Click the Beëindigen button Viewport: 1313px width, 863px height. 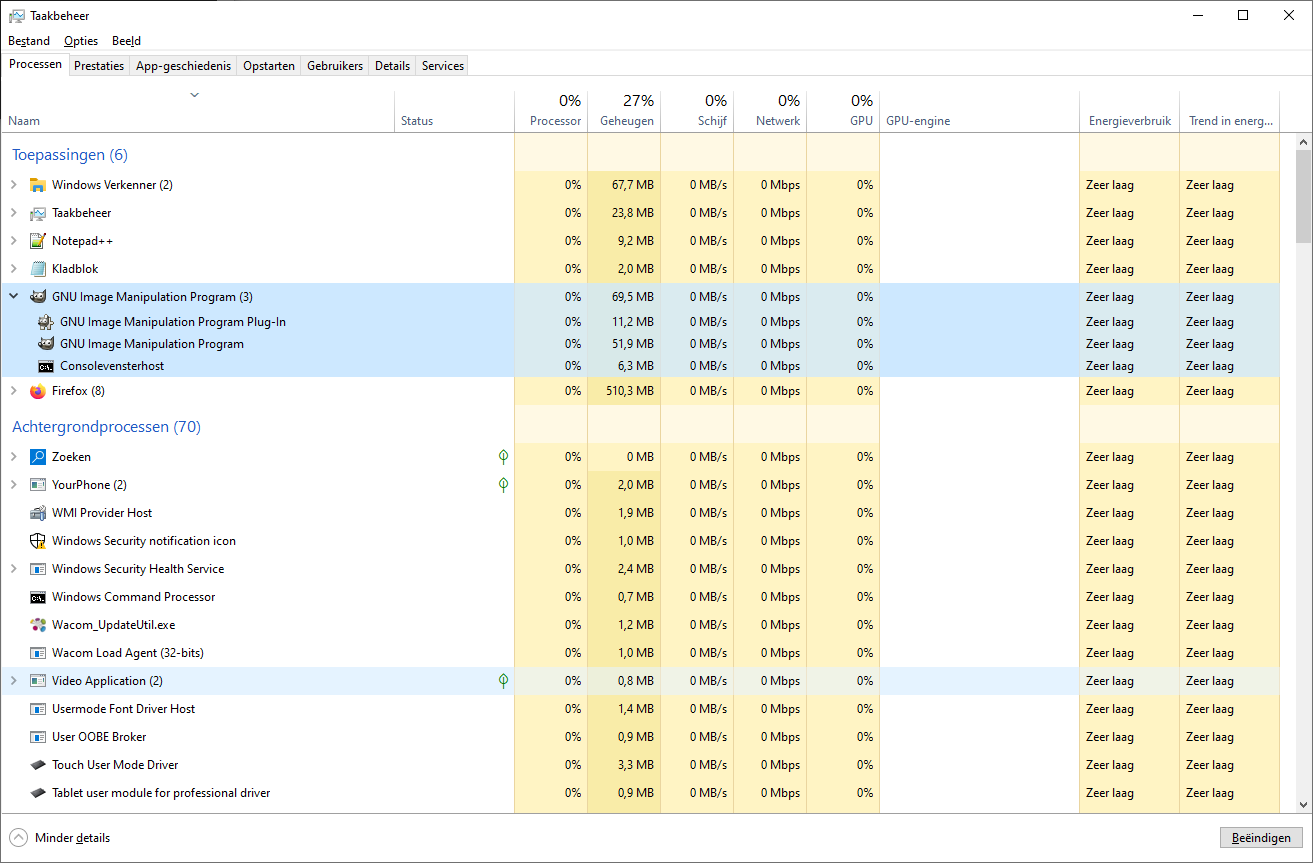click(x=1261, y=838)
